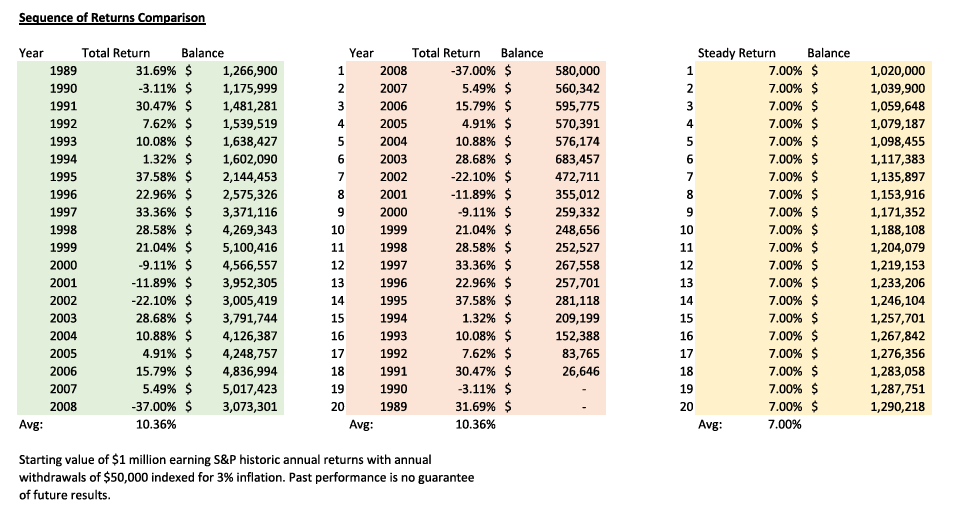959x518 pixels.
Task: Select the "Steady Return" column header
Action: [736, 53]
